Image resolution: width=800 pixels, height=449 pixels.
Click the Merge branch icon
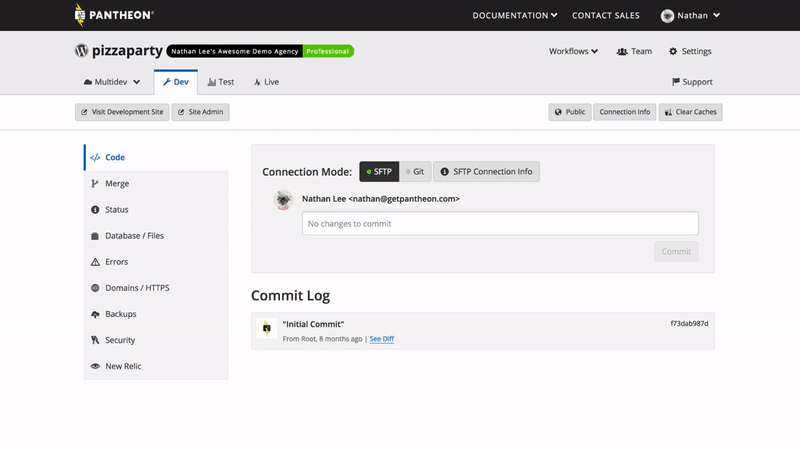click(x=95, y=183)
